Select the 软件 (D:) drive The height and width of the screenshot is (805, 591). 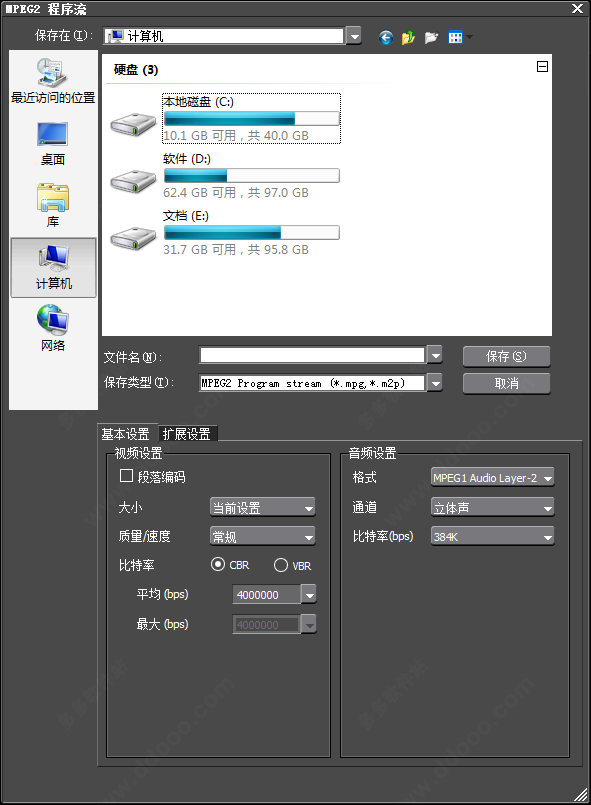[225, 176]
